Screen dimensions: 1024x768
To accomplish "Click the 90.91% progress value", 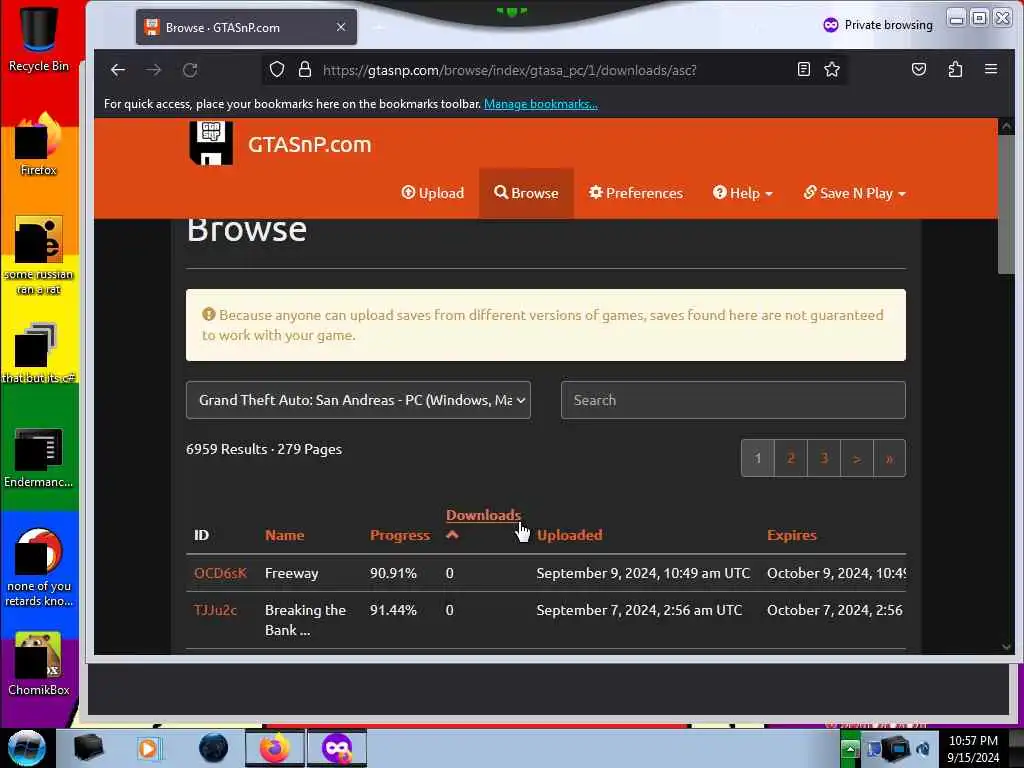I will click(x=393, y=573).
